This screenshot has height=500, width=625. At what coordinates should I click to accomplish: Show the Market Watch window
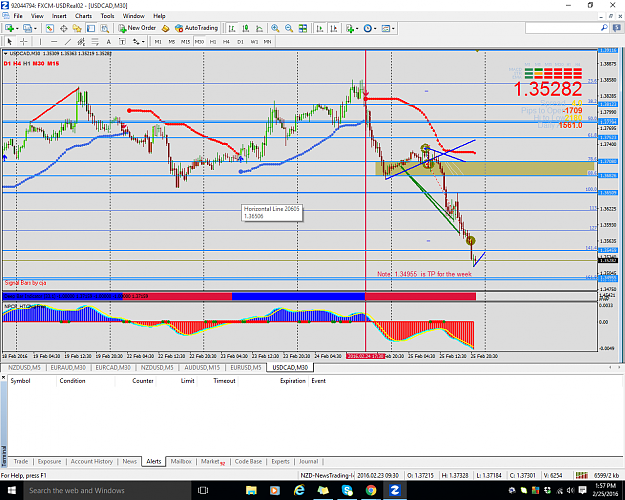pos(49,28)
